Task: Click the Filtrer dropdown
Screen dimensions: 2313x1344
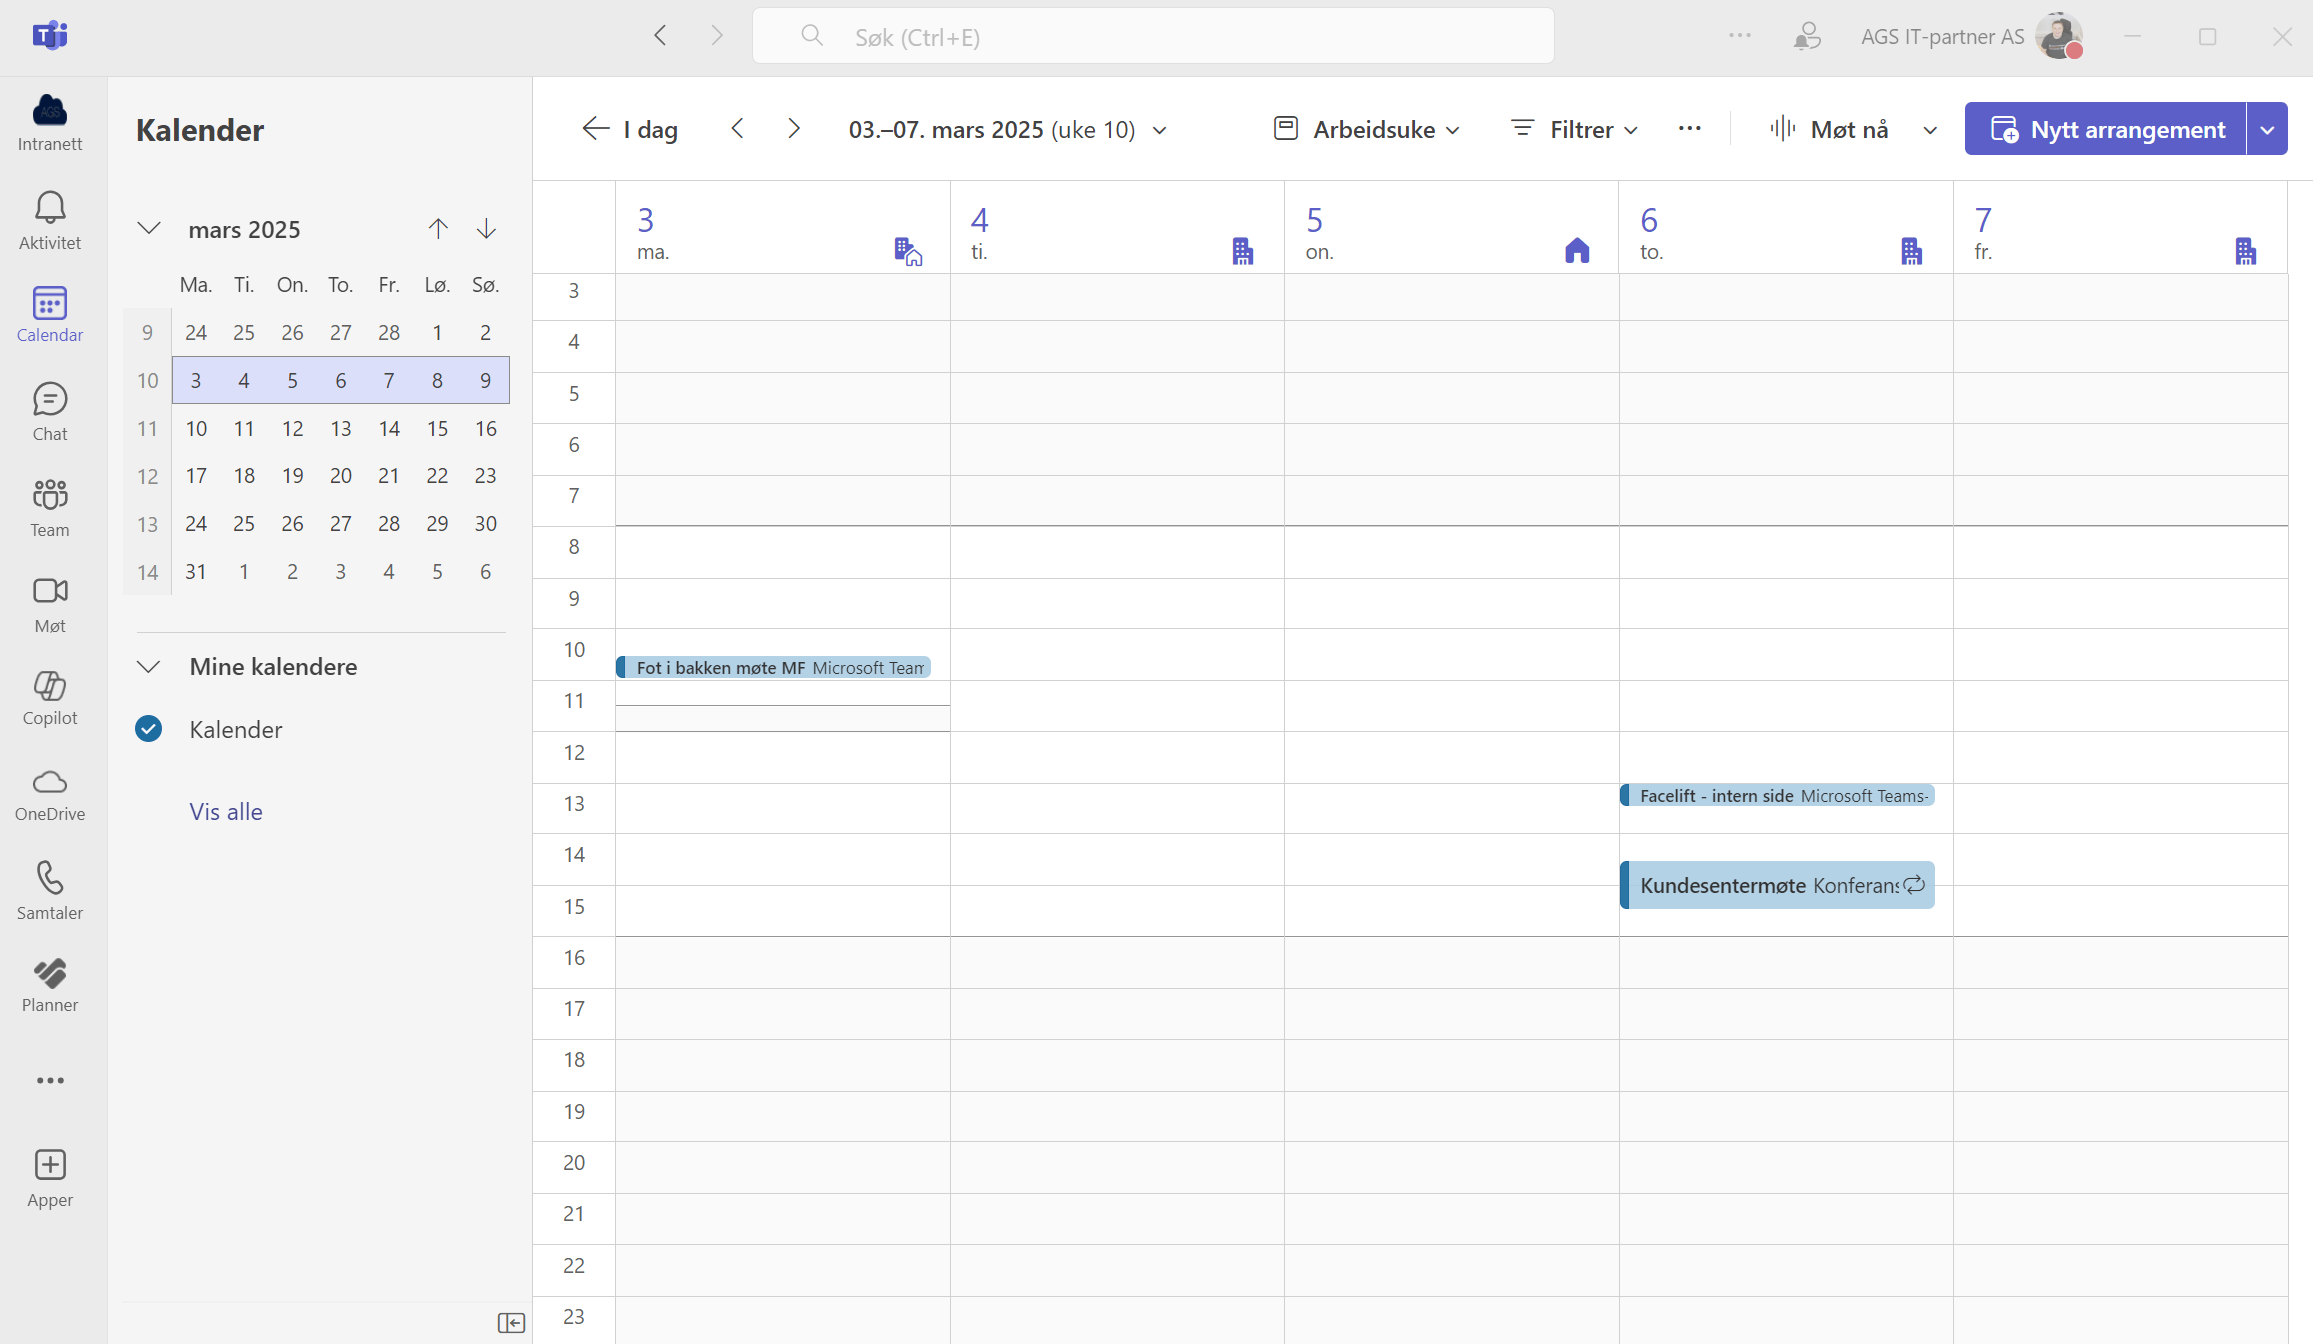Action: pyautogui.click(x=1571, y=130)
